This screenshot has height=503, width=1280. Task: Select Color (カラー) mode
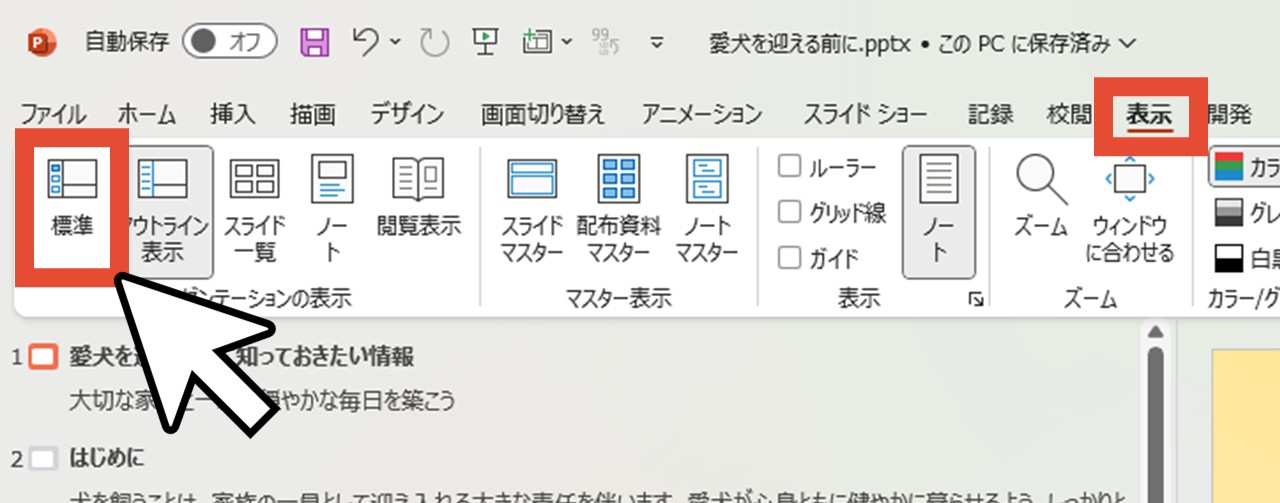pyautogui.click(x=1247, y=167)
